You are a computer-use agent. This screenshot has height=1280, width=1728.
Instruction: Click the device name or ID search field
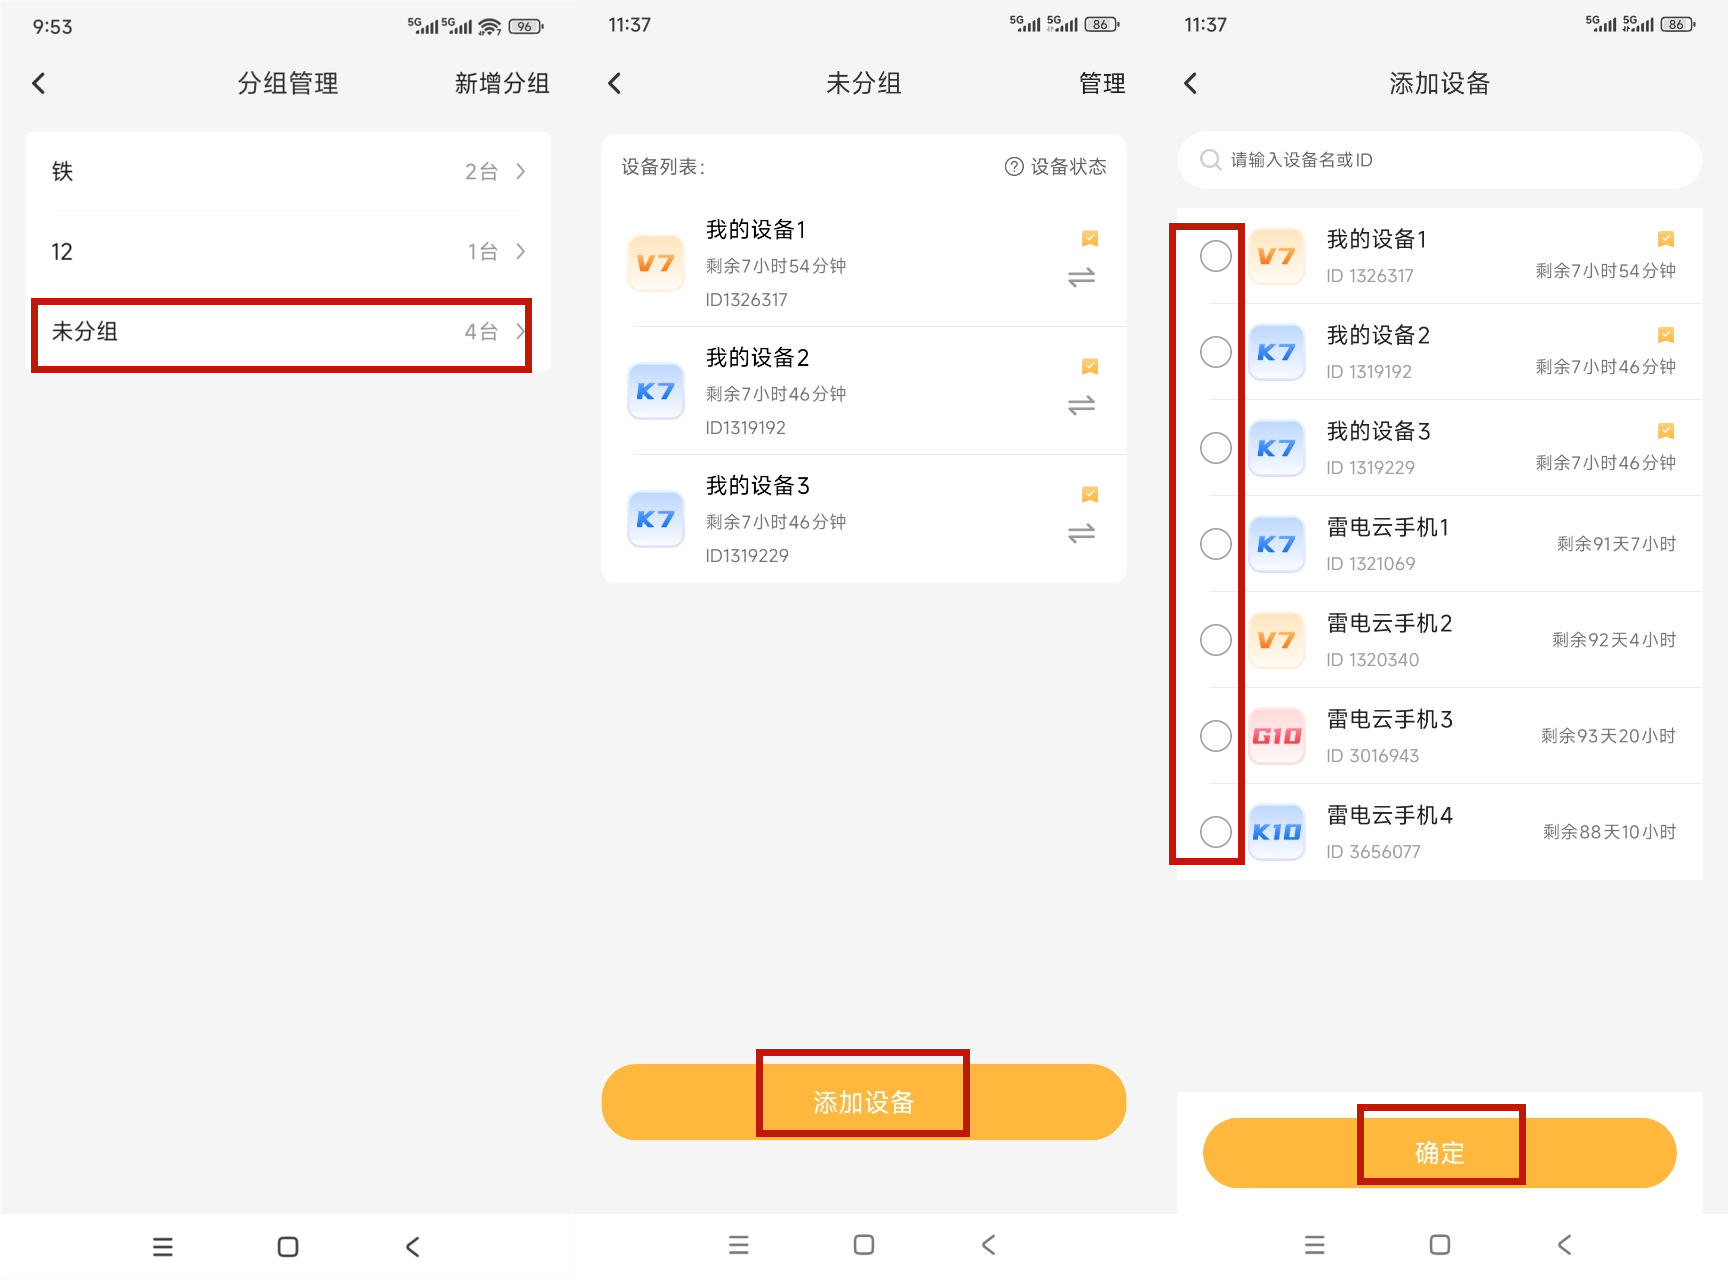tap(1440, 160)
